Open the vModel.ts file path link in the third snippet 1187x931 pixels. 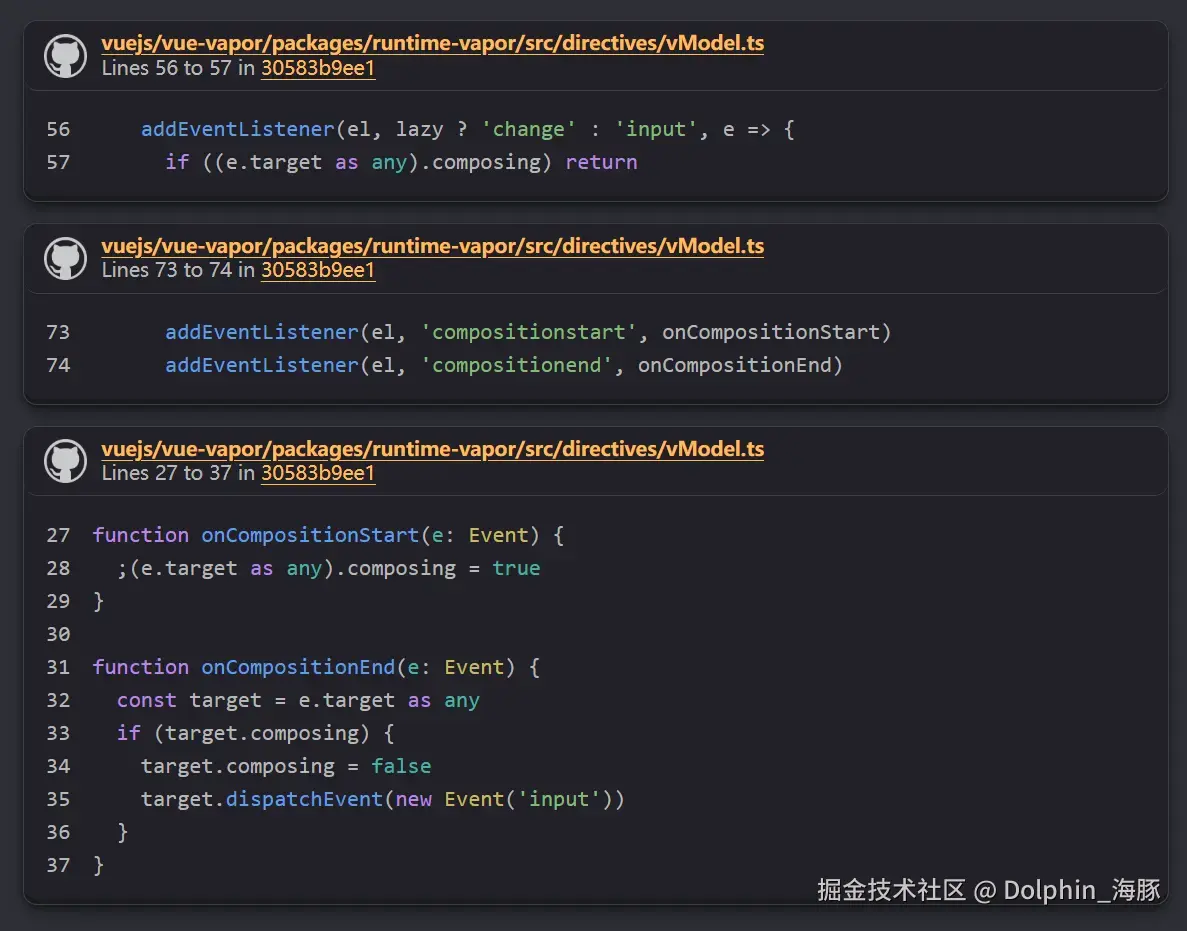coord(432,448)
